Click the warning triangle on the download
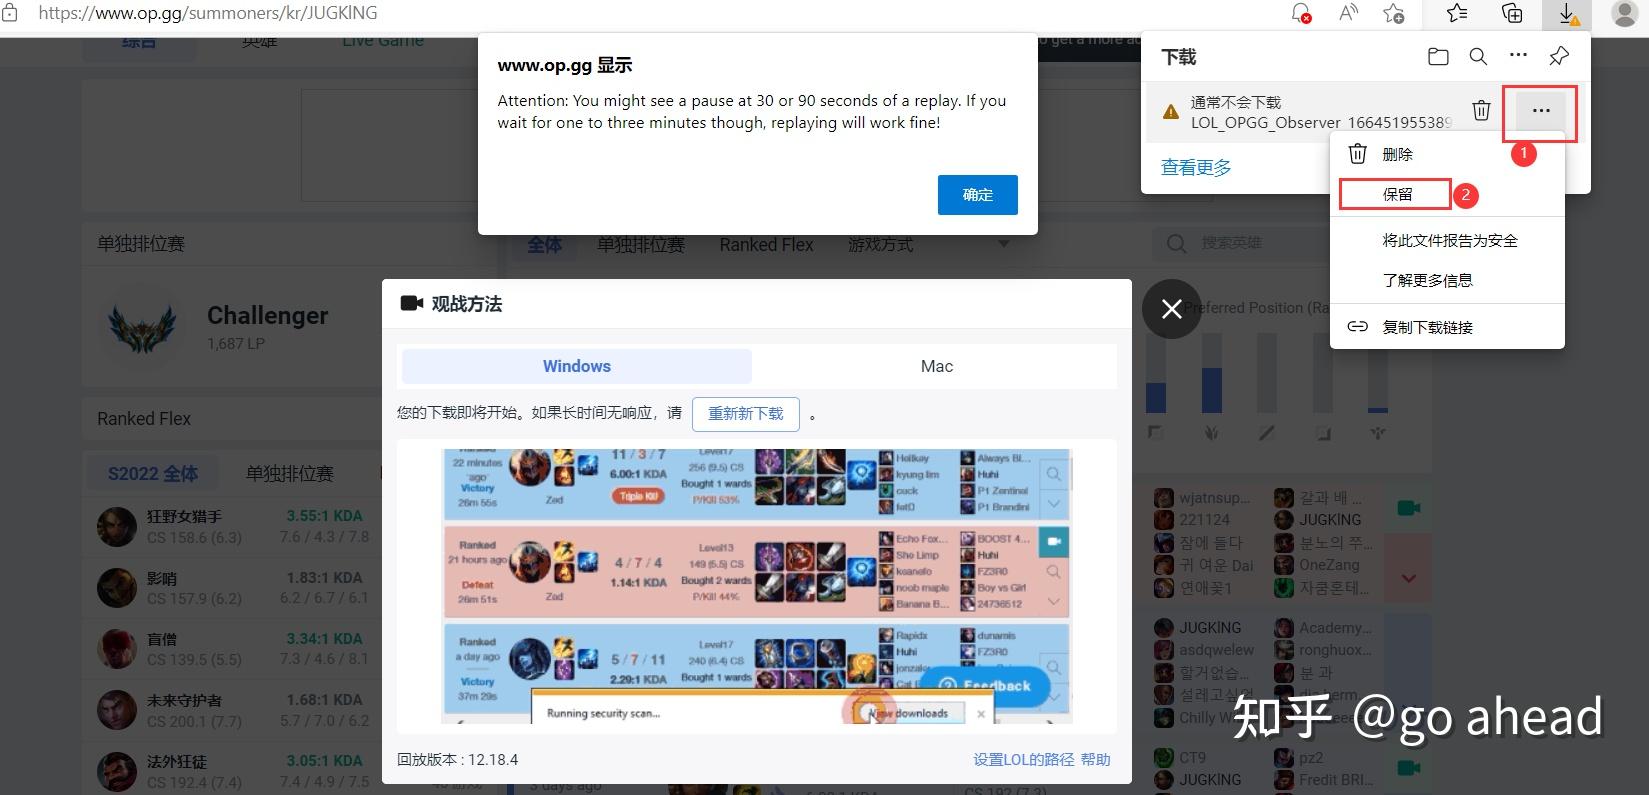Screen dimensions: 1649x795 [1171, 112]
